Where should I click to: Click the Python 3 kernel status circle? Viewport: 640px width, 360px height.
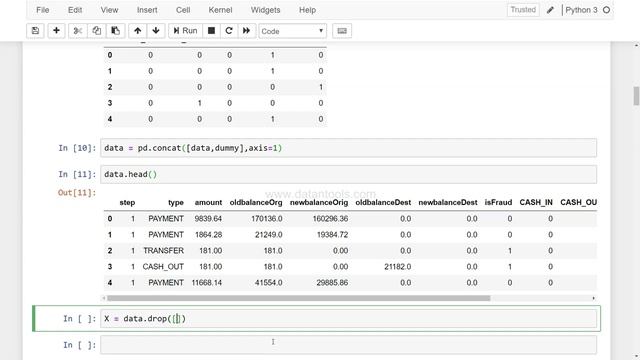coord(607,10)
